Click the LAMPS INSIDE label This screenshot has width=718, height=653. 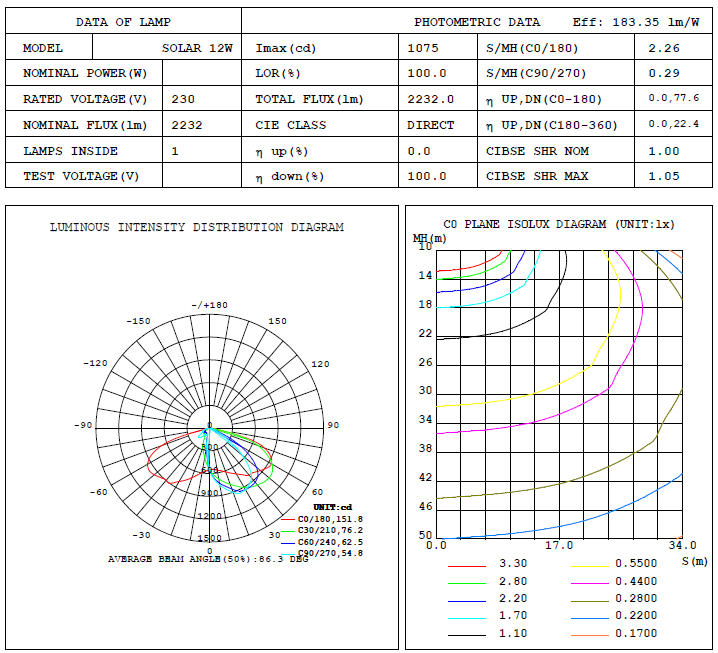pyautogui.click(x=71, y=151)
